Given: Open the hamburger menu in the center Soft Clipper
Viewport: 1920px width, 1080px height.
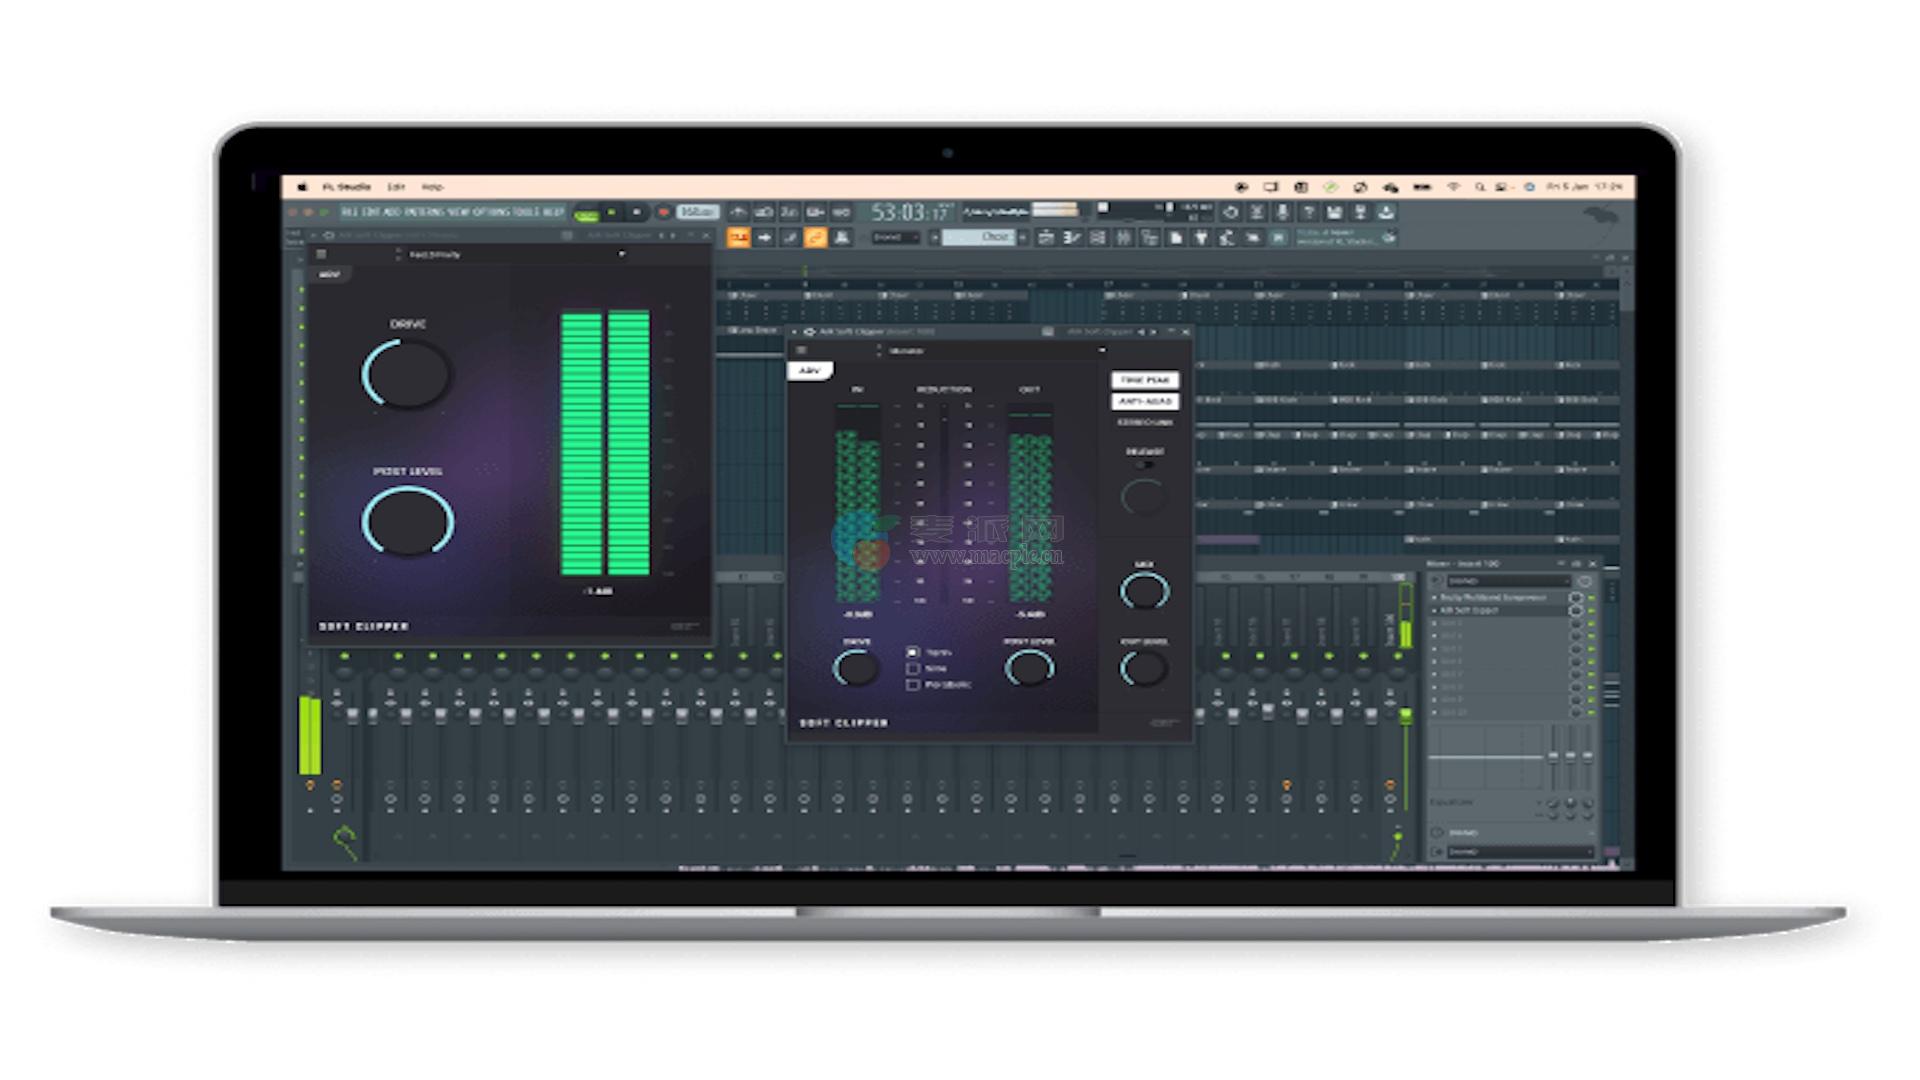Looking at the screenshot, I should pos(801,350).
